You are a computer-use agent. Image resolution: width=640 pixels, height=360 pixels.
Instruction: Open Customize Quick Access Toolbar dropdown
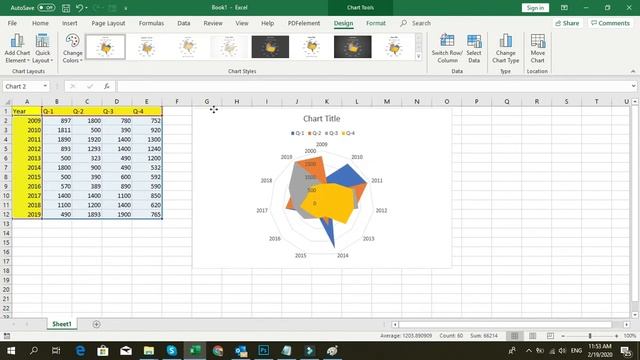click(x=126, y=8)
